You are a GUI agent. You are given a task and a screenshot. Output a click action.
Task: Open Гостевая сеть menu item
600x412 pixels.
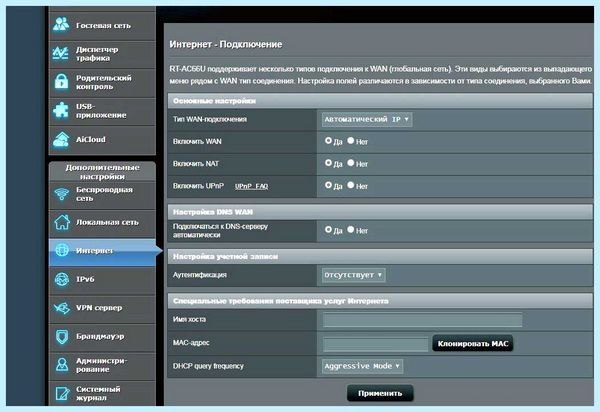point(102,26)
